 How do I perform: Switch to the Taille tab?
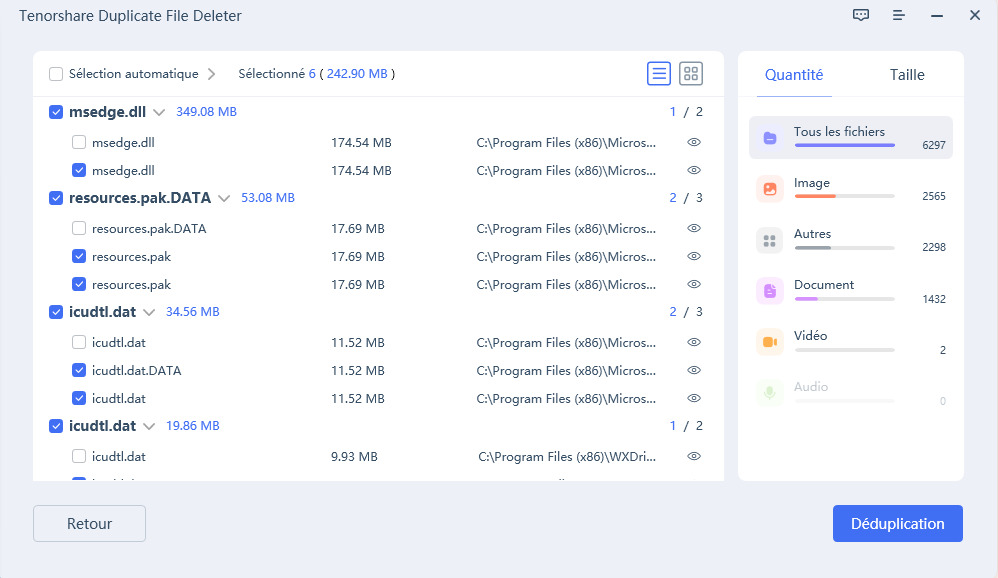907,74
